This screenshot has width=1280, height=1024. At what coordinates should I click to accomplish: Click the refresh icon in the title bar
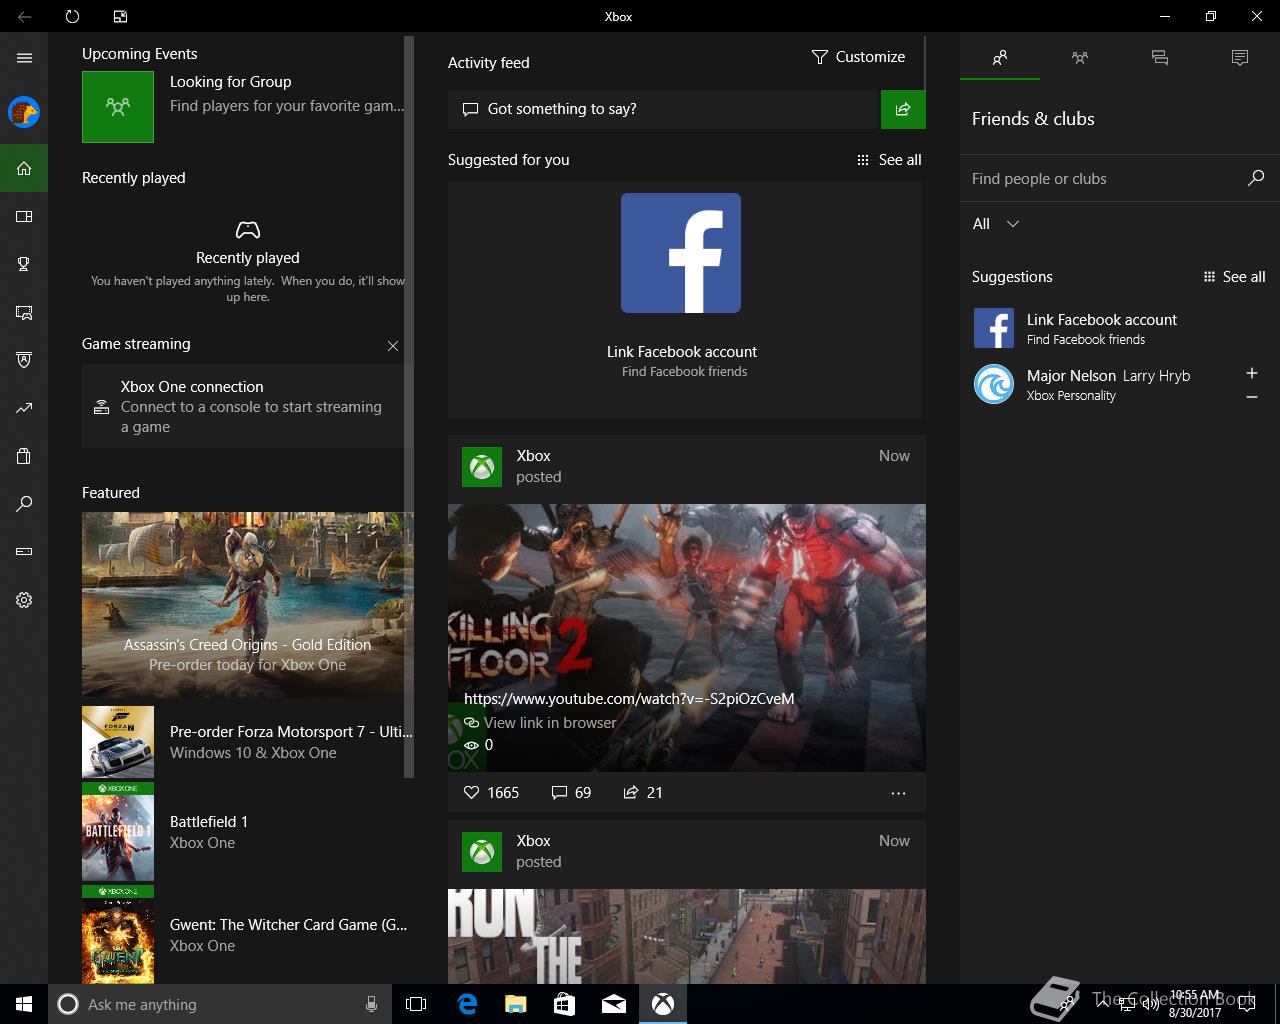72,16
